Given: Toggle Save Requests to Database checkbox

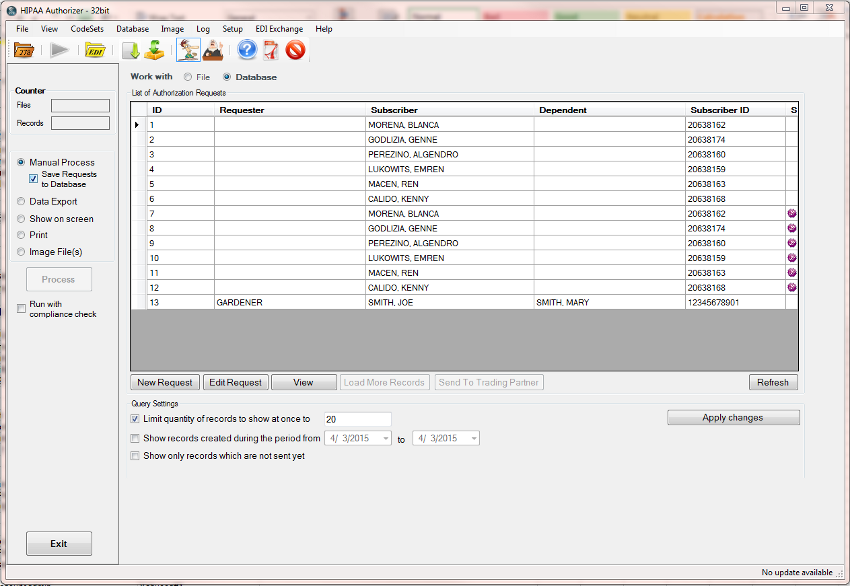Looking at the screenshot, I should point(33,179).
